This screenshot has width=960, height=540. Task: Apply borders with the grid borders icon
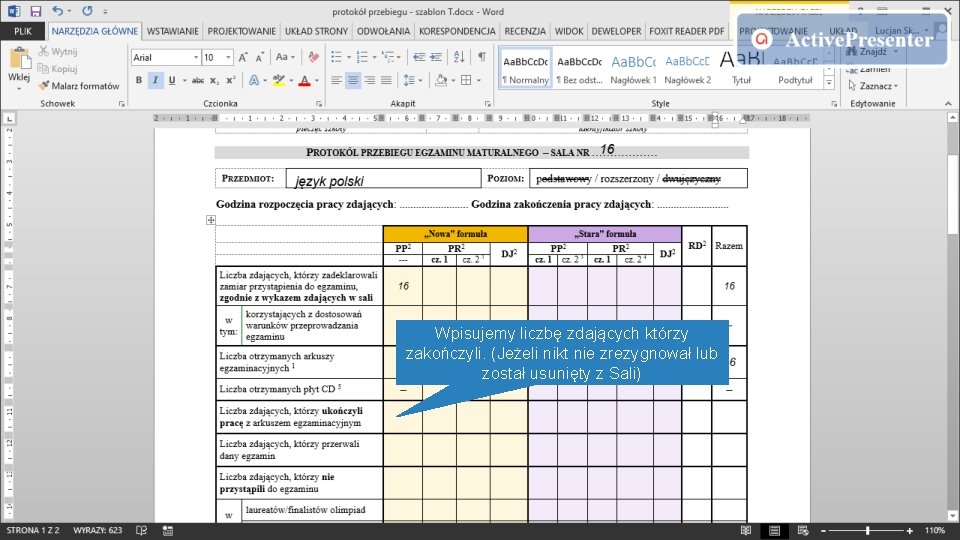click(x=466, y=80)
